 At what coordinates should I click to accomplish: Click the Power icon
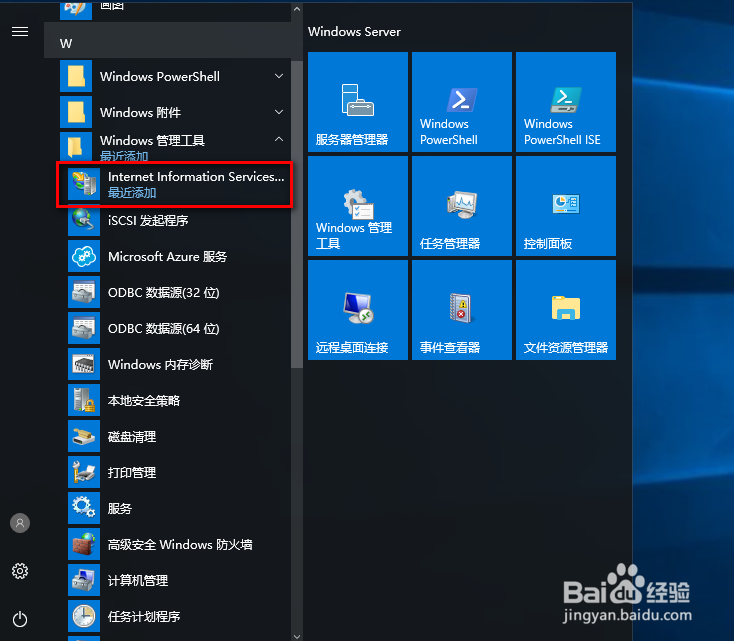pyautogui.click(x=20, y=619)
